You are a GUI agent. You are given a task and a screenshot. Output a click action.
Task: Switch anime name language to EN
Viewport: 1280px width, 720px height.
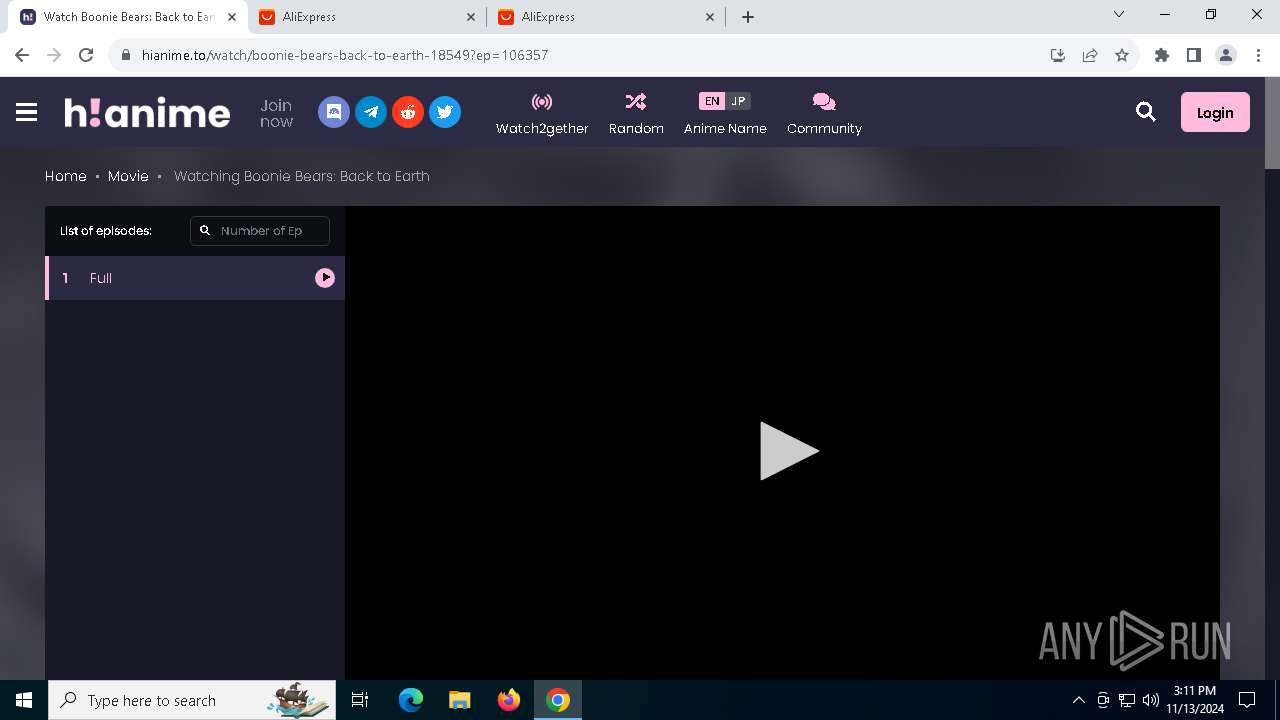tap(712, 101)
